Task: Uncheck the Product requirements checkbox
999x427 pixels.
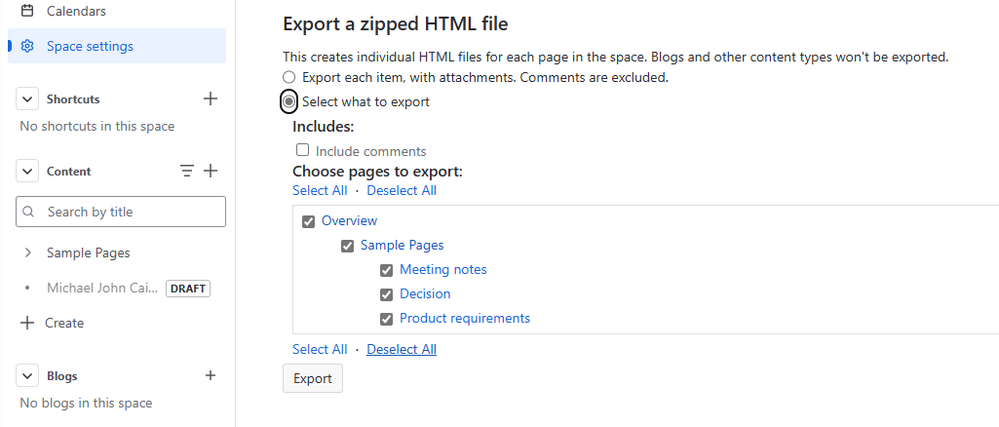Action: coord(386,319)
